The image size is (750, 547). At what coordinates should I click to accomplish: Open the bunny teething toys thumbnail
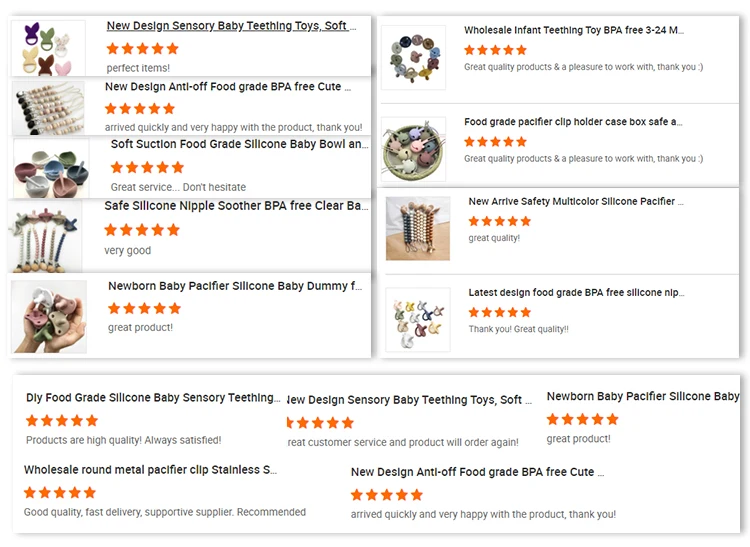[49, 47]
